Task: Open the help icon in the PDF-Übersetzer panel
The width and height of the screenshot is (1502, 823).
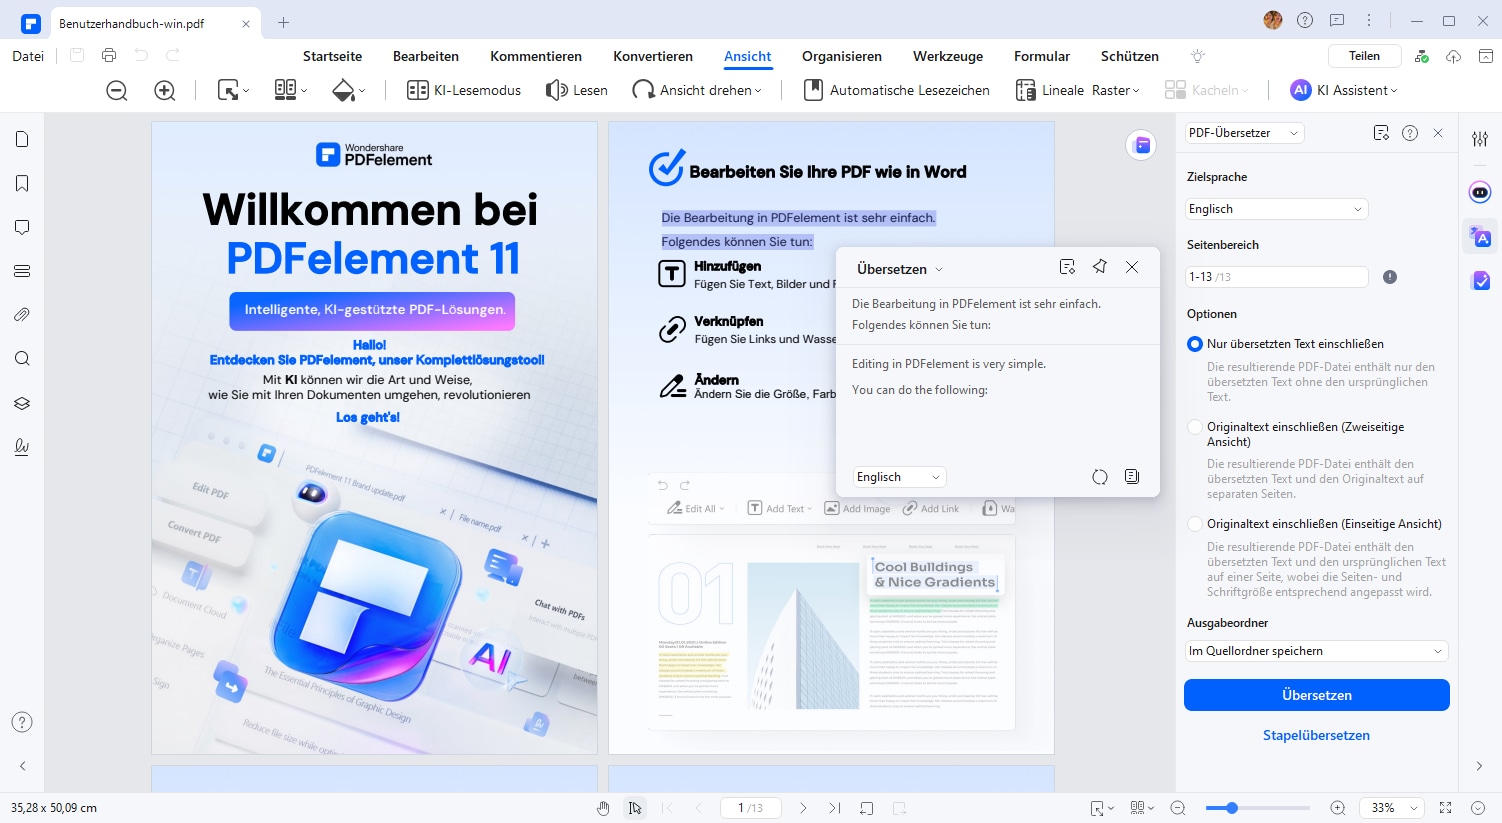Action: click(1410, 133)
